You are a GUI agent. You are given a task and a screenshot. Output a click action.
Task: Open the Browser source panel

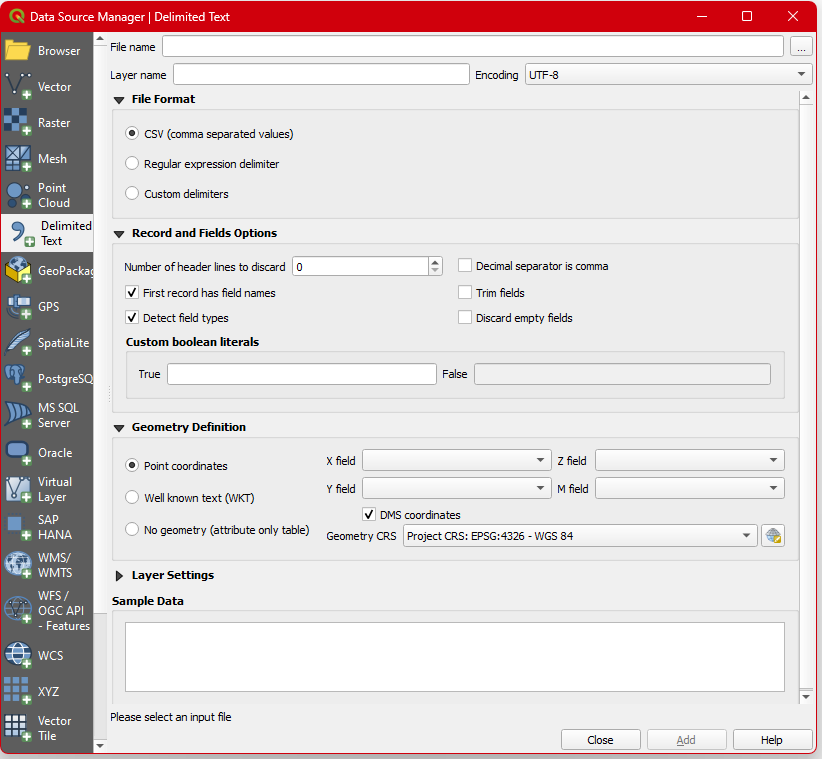point(46,51)
